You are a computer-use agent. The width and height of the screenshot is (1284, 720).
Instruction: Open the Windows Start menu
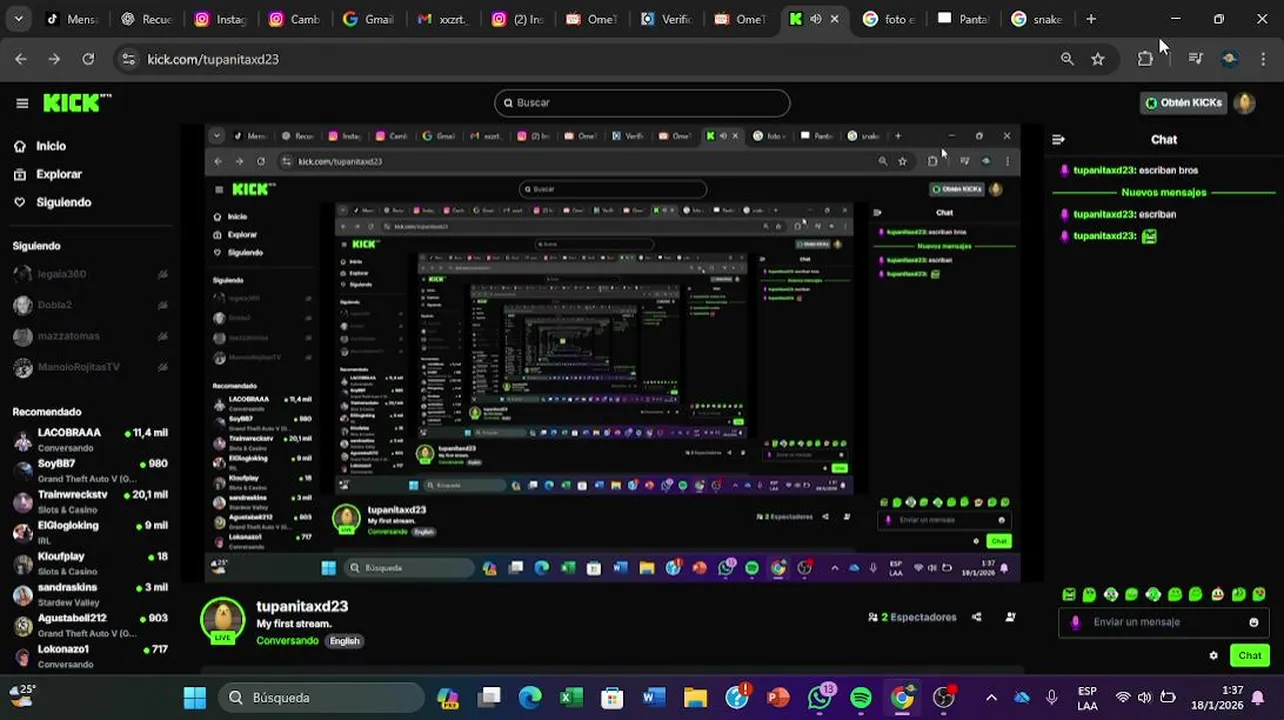tap(195, 698)
